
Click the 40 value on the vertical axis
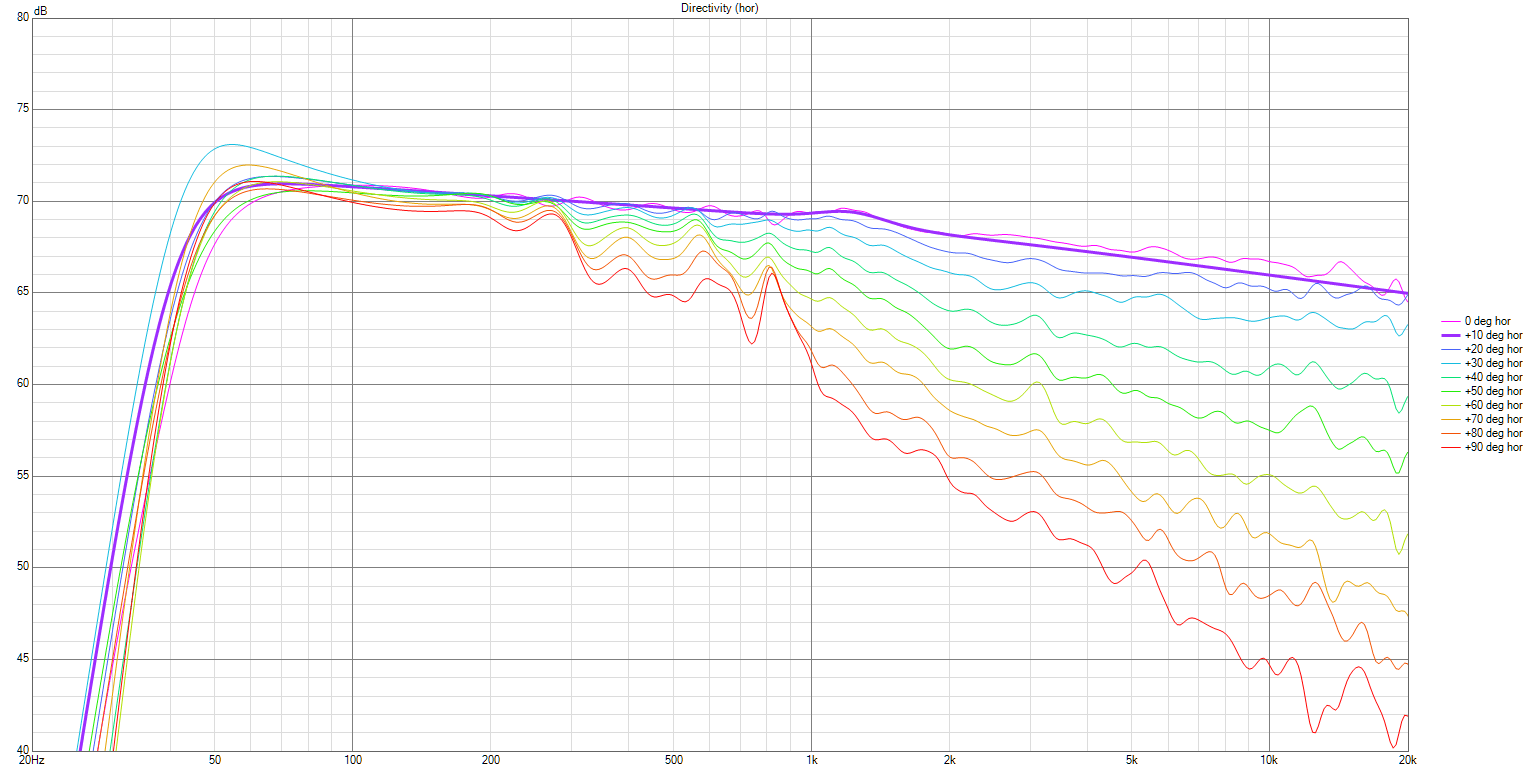pyautogui.click(x=23, y=750)
